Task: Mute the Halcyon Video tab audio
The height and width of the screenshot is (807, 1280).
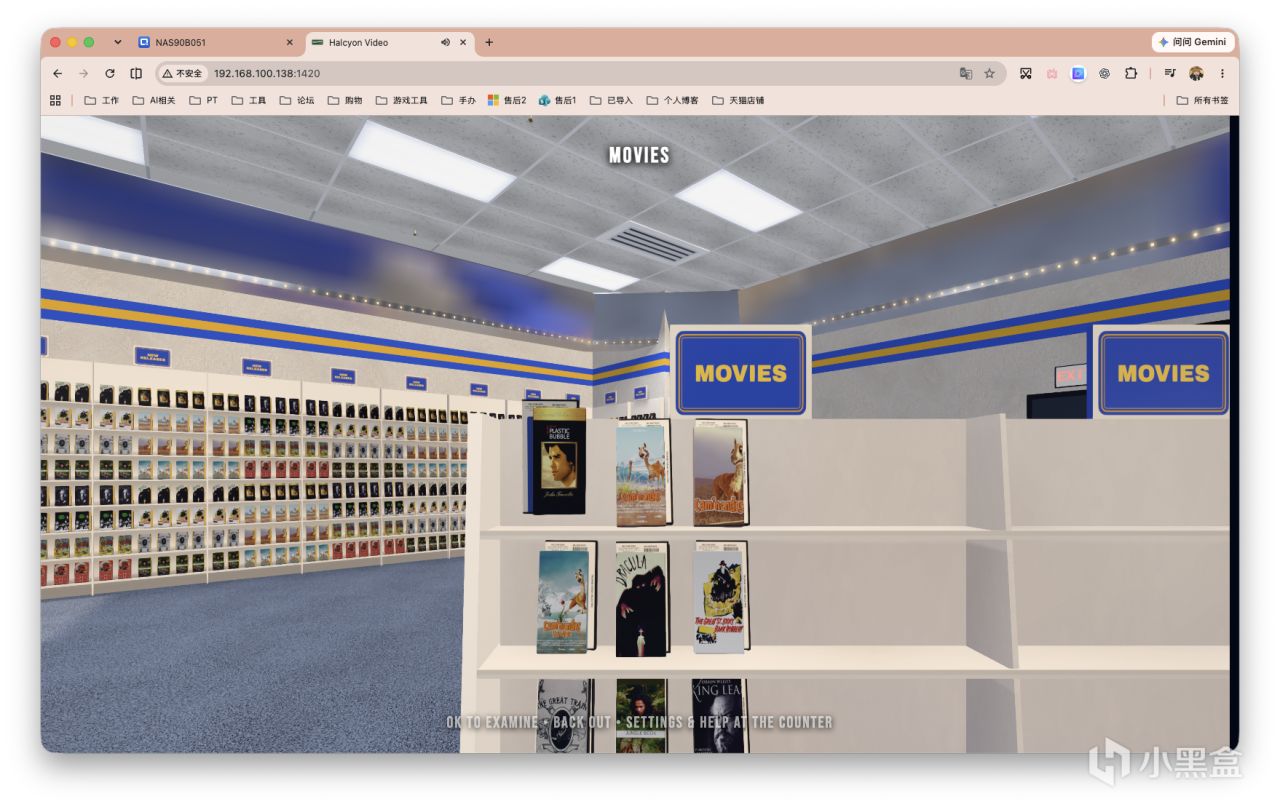Action: pos(445,42)
